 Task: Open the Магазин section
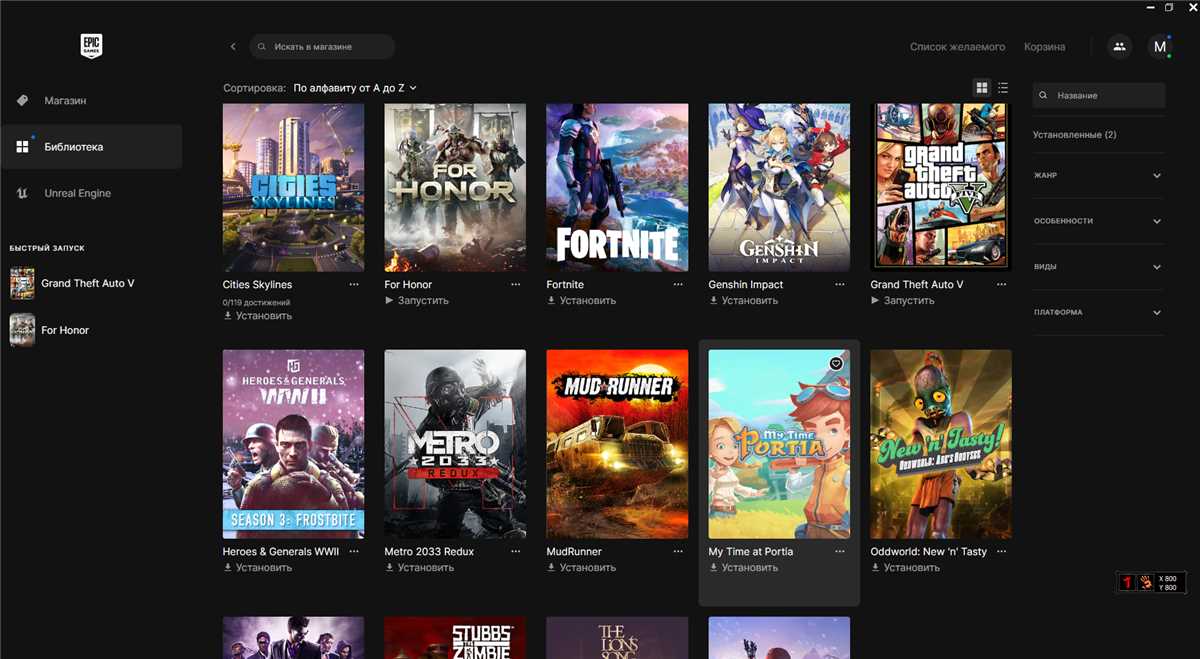pyautogui.click(x=91, y=101)
